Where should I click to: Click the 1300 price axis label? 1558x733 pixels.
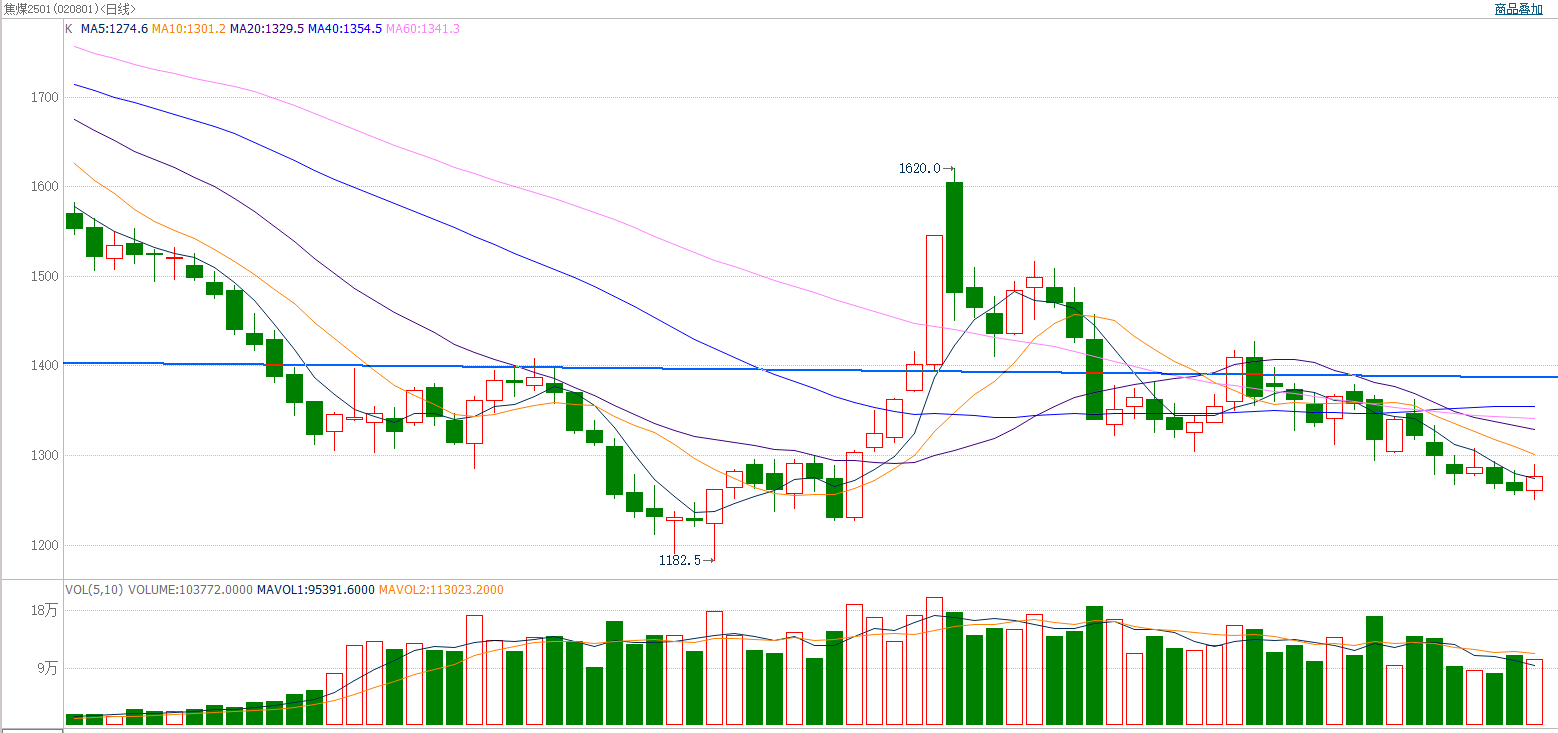coord(46,456)
